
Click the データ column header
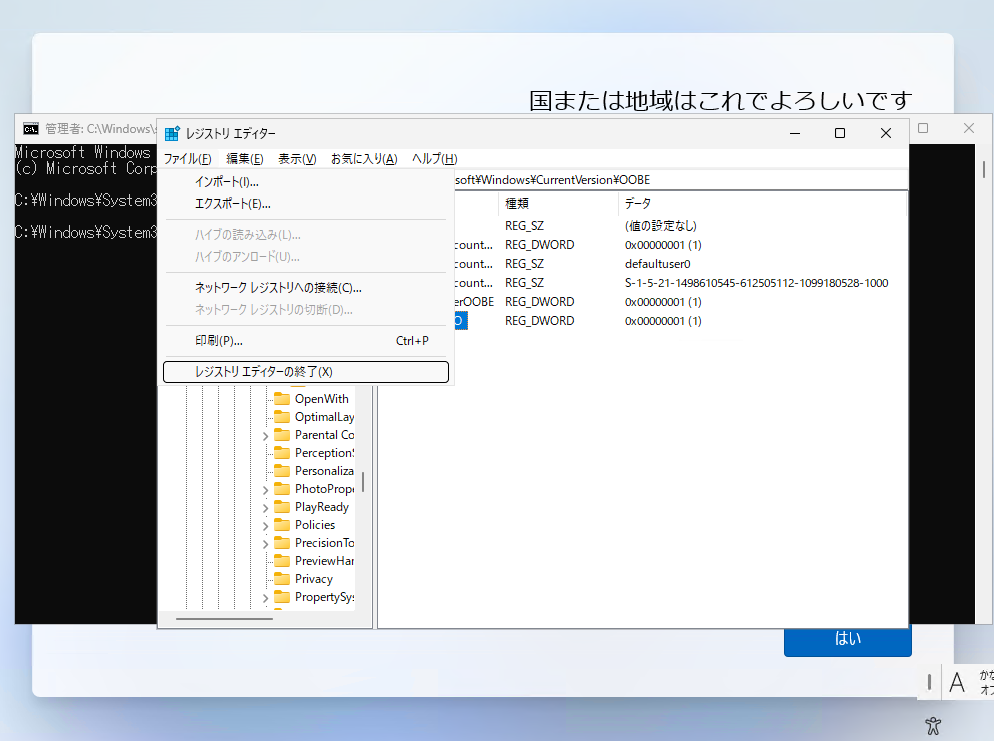point(762,203)
